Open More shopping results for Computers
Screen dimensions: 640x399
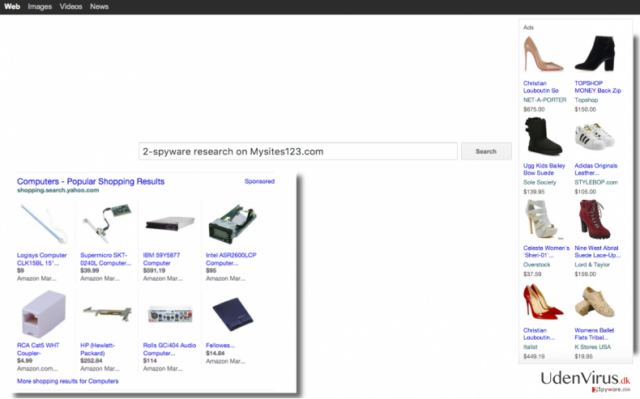coord(68,381)
